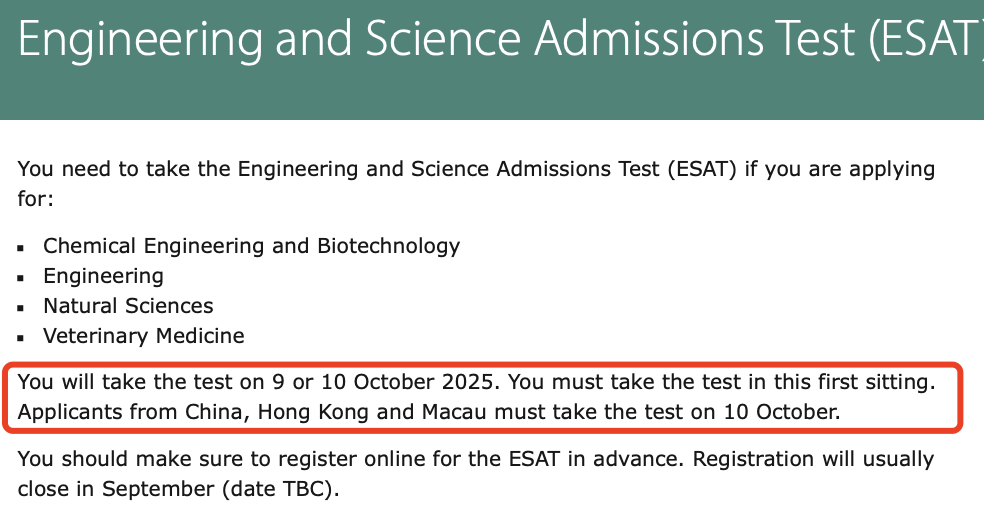
Task: Click the Engineering and Science Admissions Test heading
Action: pos(501,39)
